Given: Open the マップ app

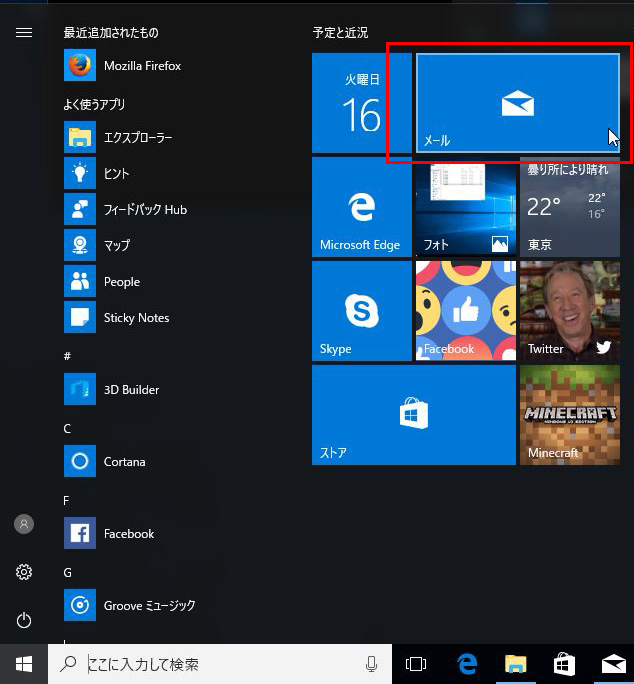Looking at the screenshot, I should click(97, 245).
